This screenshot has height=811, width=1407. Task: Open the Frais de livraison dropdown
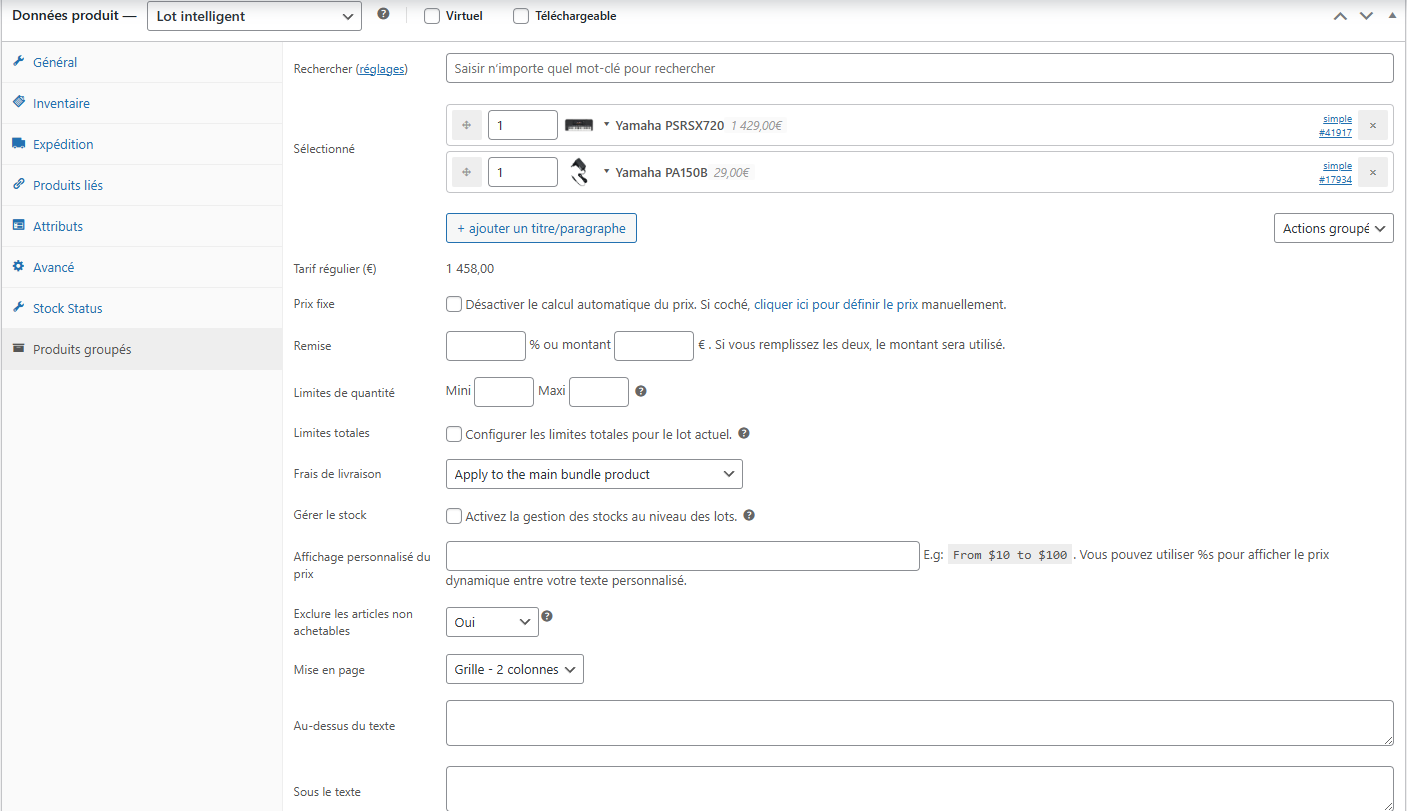click(x=593, y=474)
